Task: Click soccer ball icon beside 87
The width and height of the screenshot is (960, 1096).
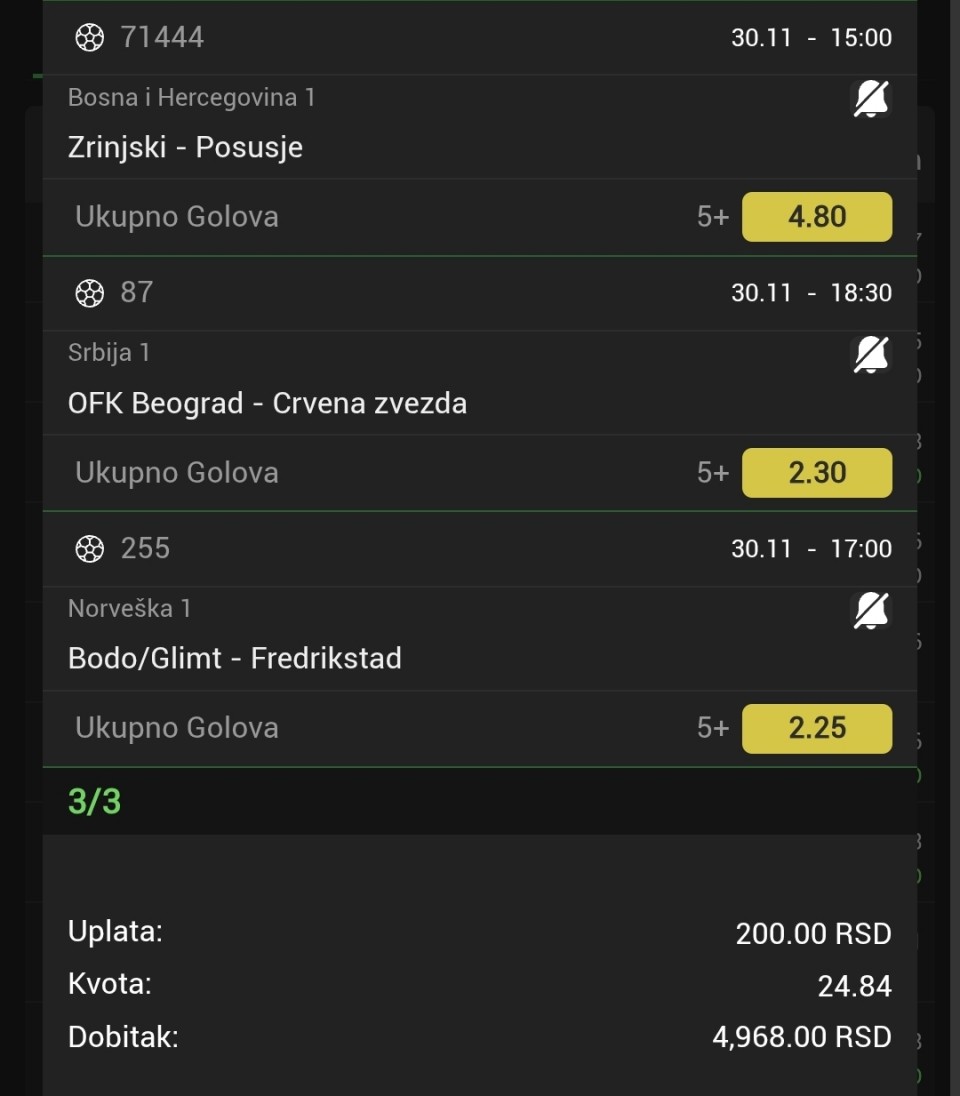Action: [x=89, y=293]
